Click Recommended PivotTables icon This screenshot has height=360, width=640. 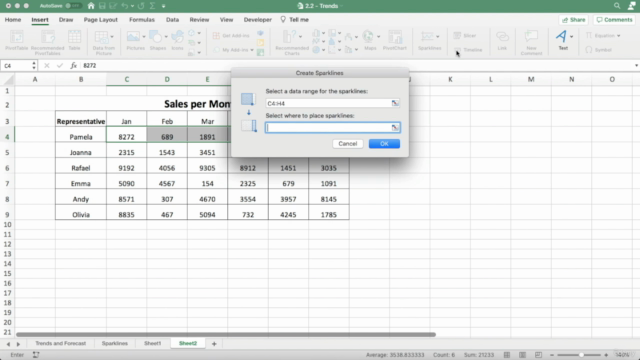point(47,42)
